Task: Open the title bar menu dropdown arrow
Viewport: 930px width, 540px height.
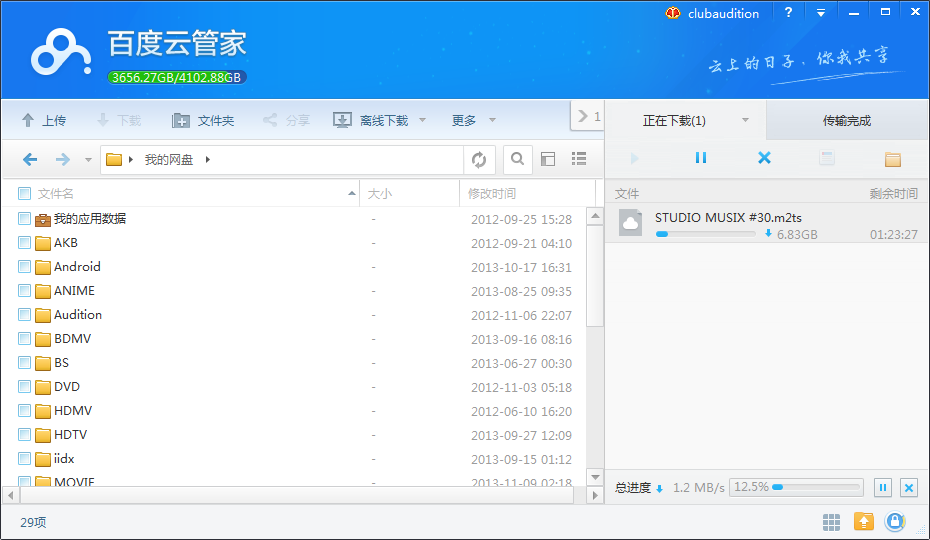Action: click(x=821, y=12)
